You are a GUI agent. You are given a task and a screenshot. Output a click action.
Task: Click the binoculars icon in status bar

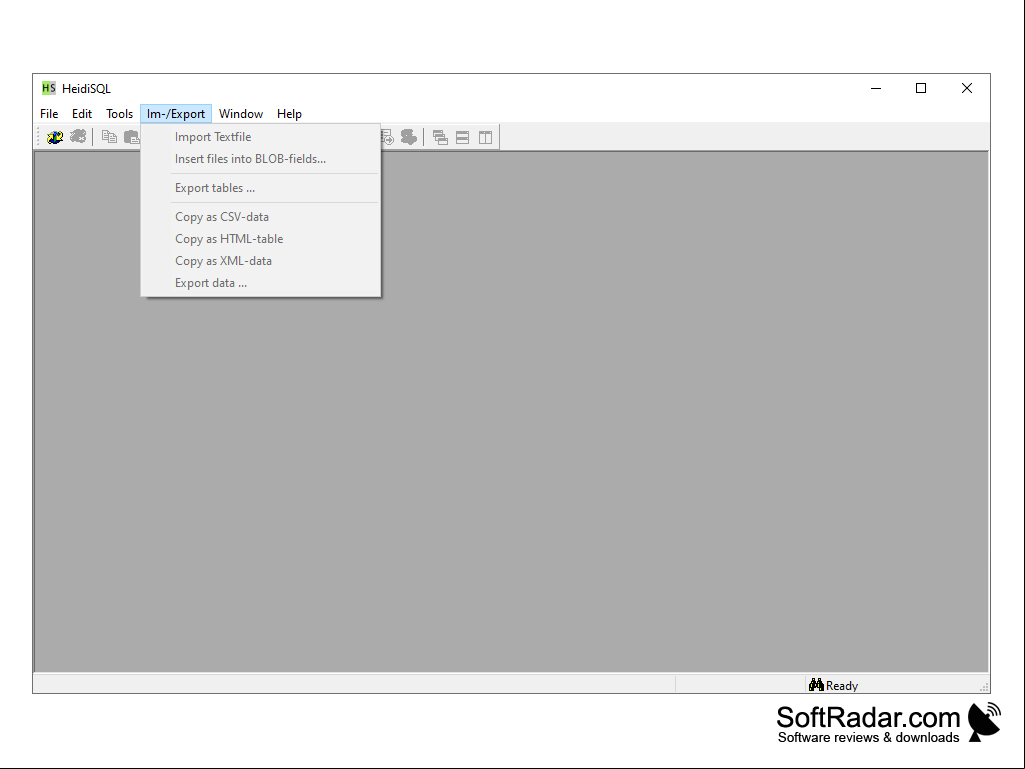pos(816,685)
